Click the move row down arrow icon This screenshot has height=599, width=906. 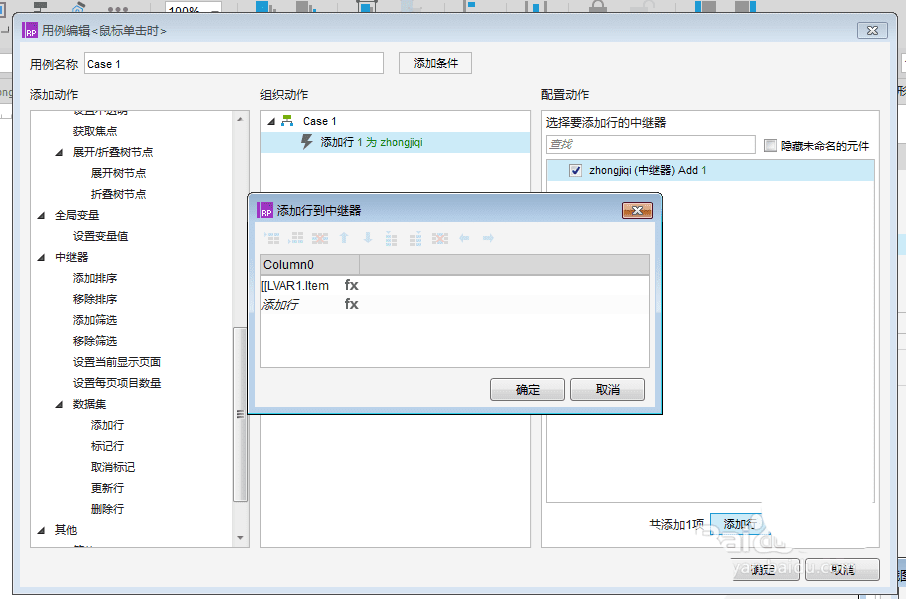pyautogui.click(x=368, y=238)
